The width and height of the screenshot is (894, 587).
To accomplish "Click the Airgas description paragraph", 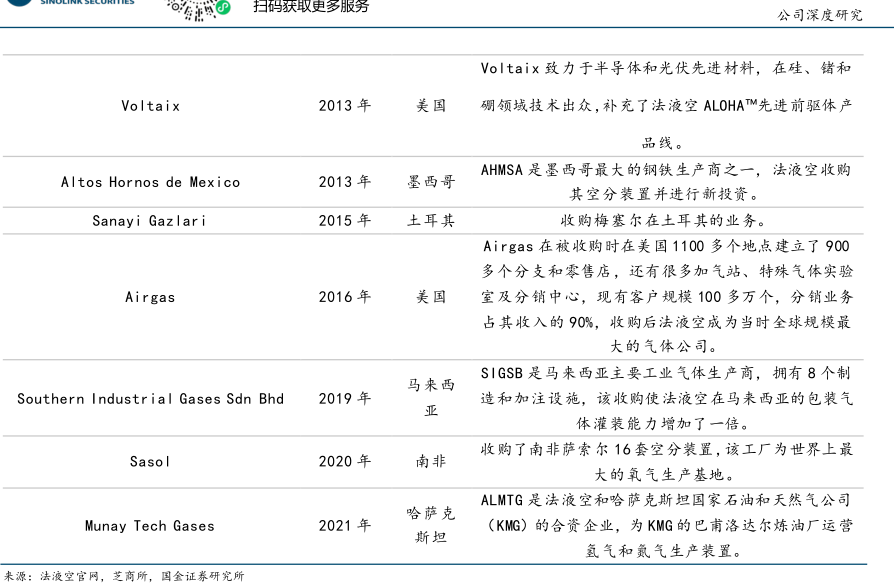I will pos(666,297).
